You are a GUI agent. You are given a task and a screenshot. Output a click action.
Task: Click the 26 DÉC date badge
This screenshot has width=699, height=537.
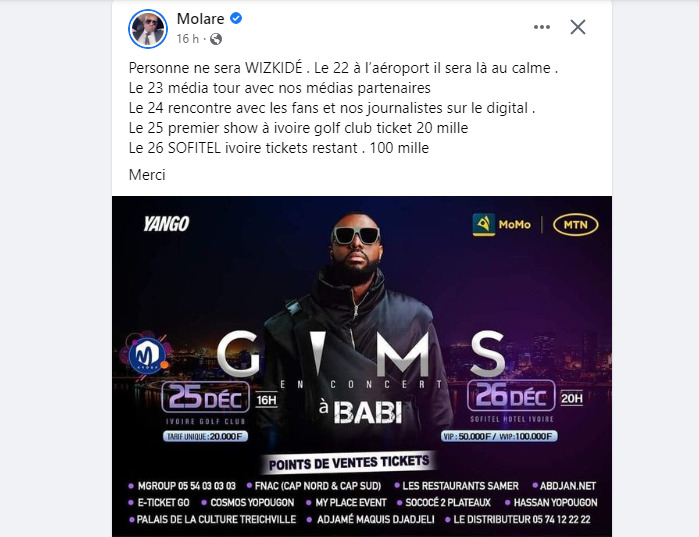coord(511,396)
